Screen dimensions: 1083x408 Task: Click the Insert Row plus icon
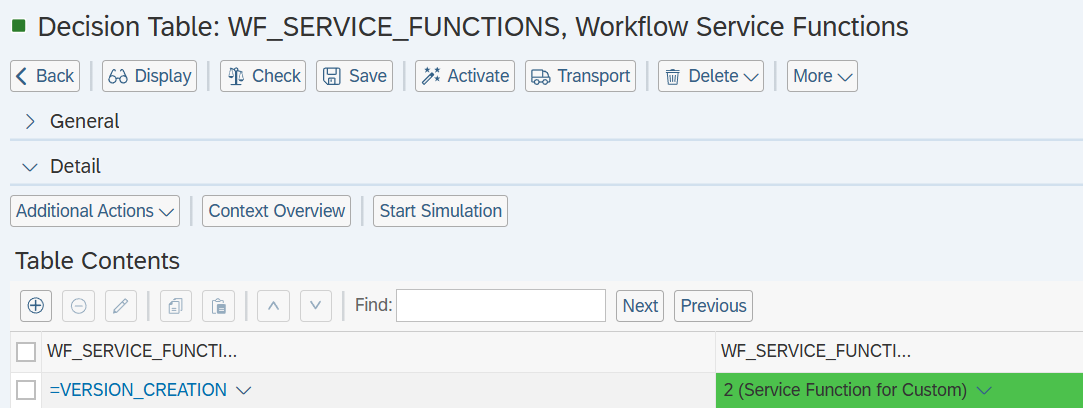pos(35,306)
